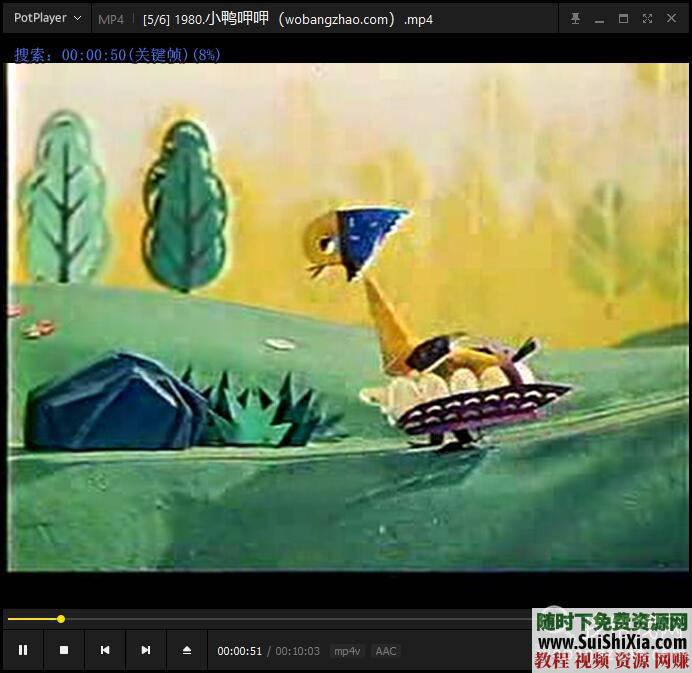692x673 pixels.
Task: Click the eject/open file icon
Action: (187, 650)
